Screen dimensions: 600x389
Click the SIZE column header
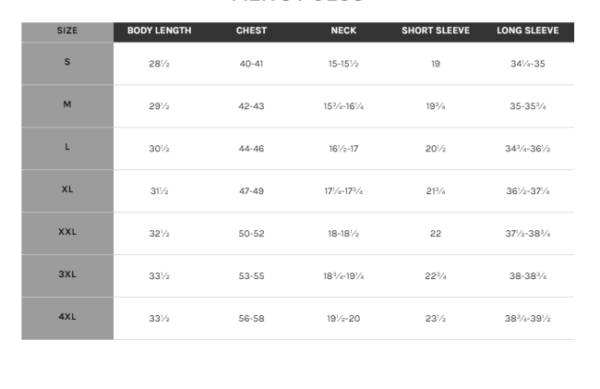tap(67, 31)
